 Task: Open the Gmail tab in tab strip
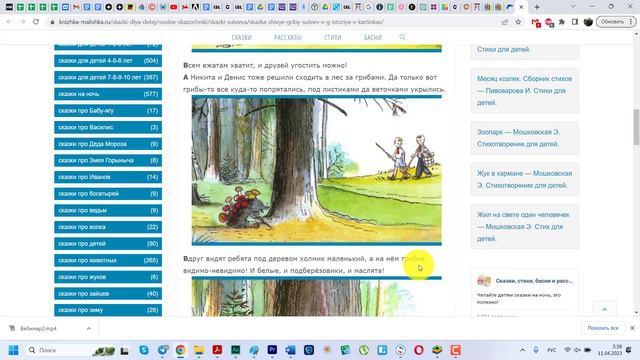point(76,7)
